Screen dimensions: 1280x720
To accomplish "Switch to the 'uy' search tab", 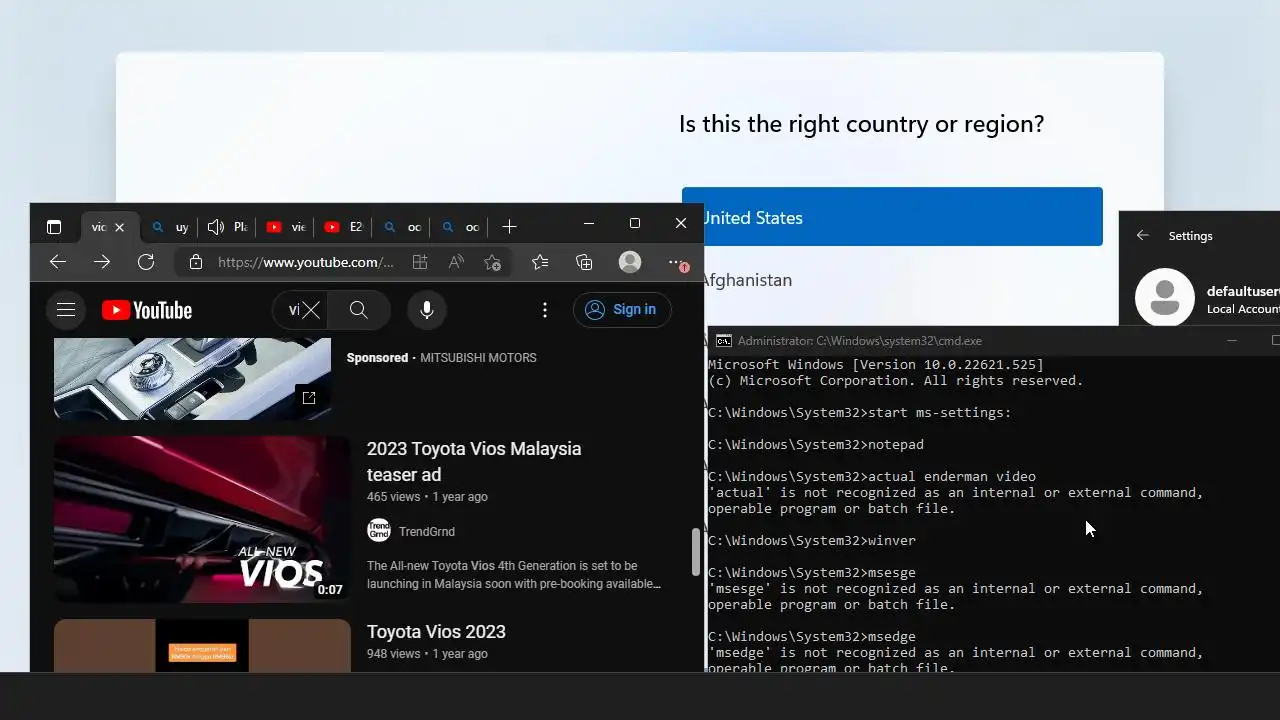I will [169, 227].
